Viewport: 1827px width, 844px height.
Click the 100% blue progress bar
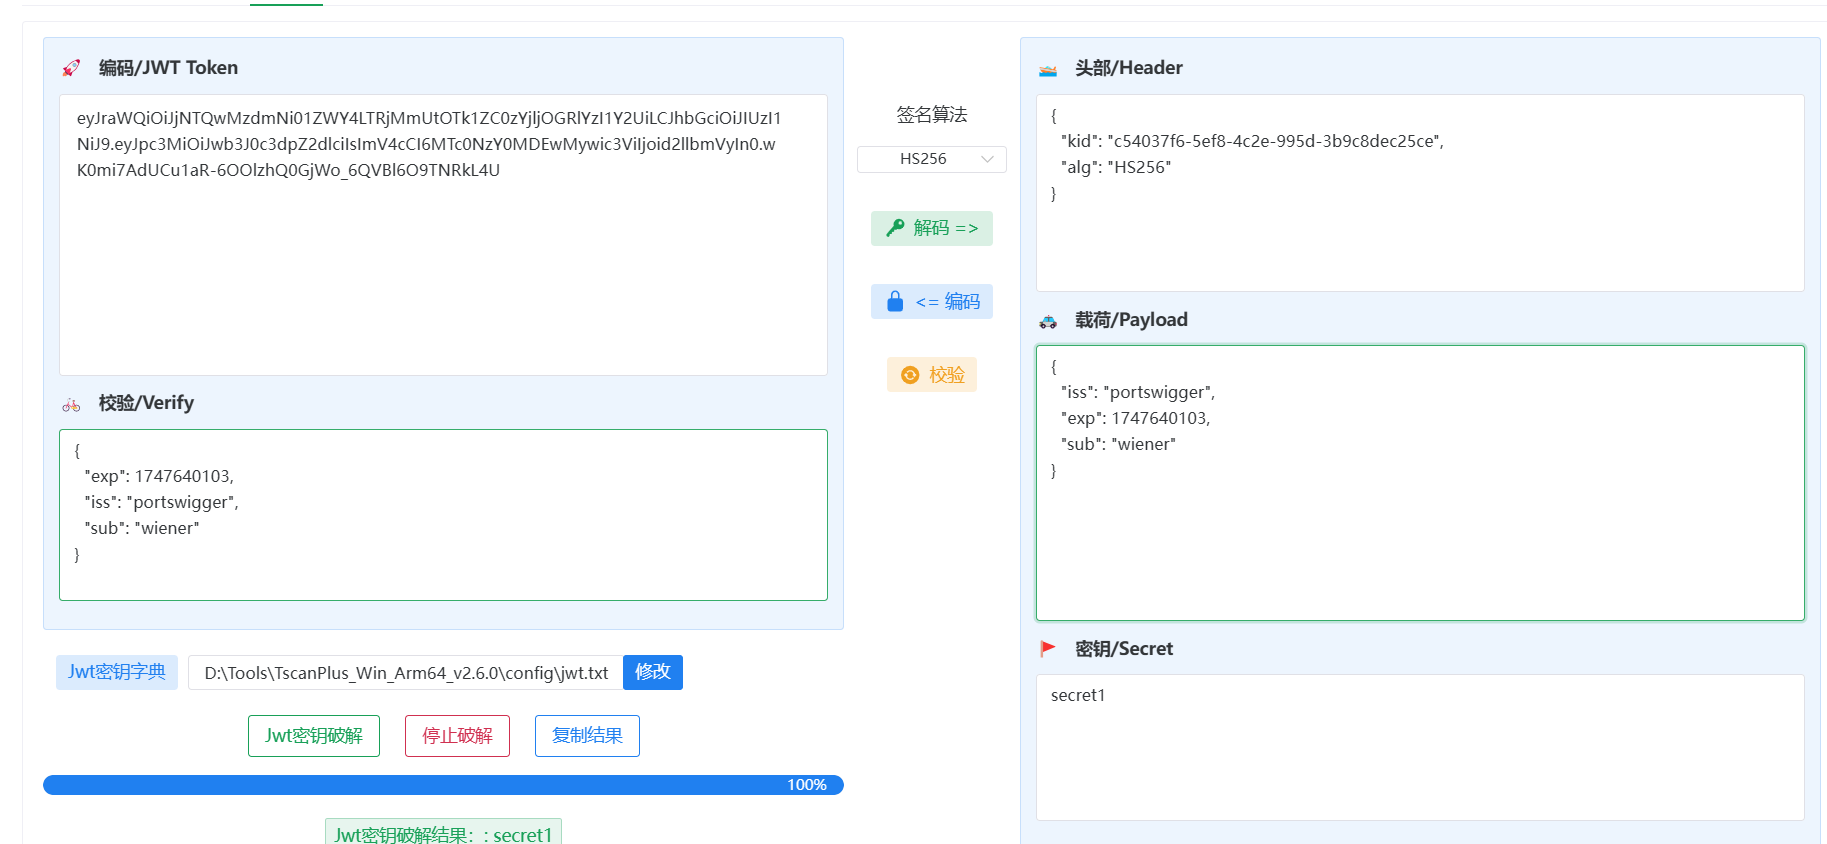pos(443,785)
